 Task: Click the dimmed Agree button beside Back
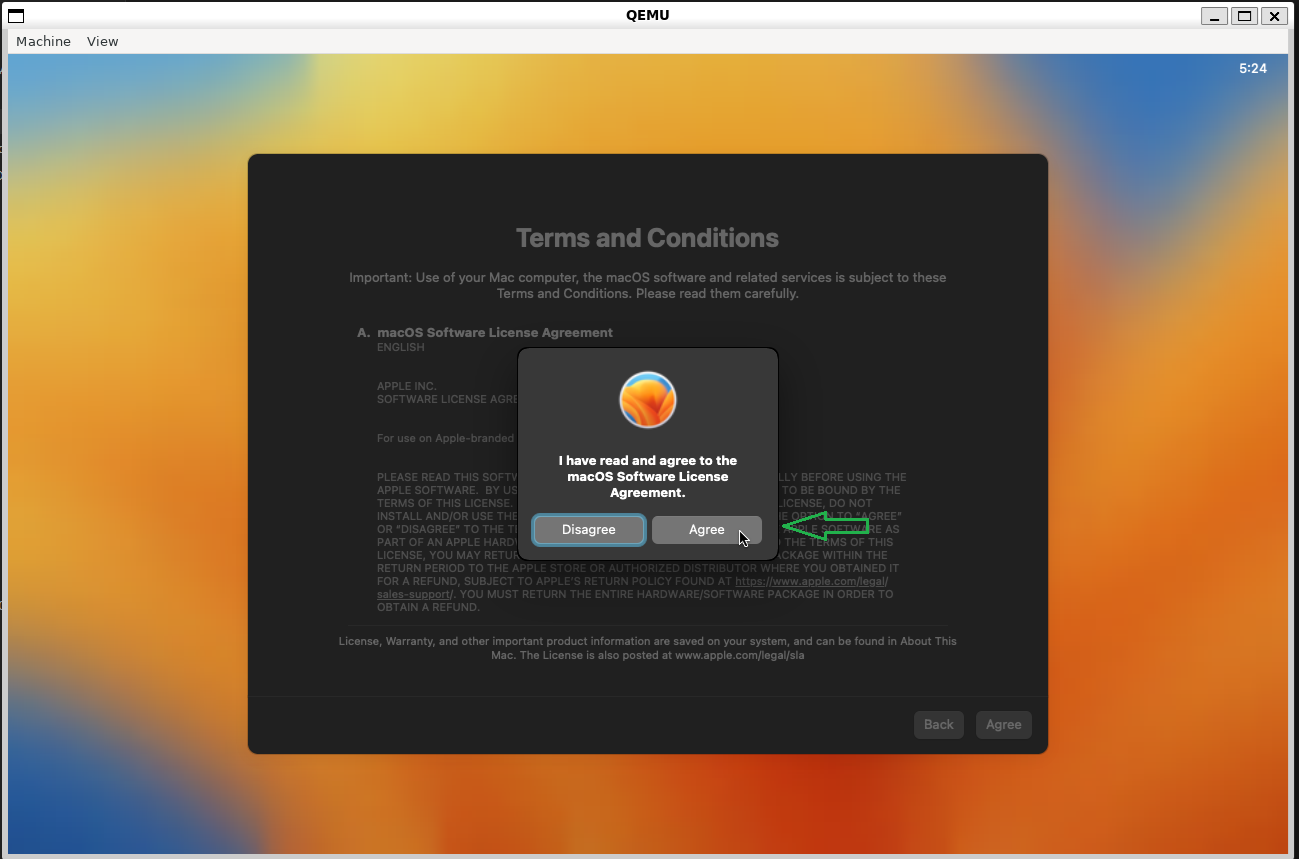click(1003, 725)
